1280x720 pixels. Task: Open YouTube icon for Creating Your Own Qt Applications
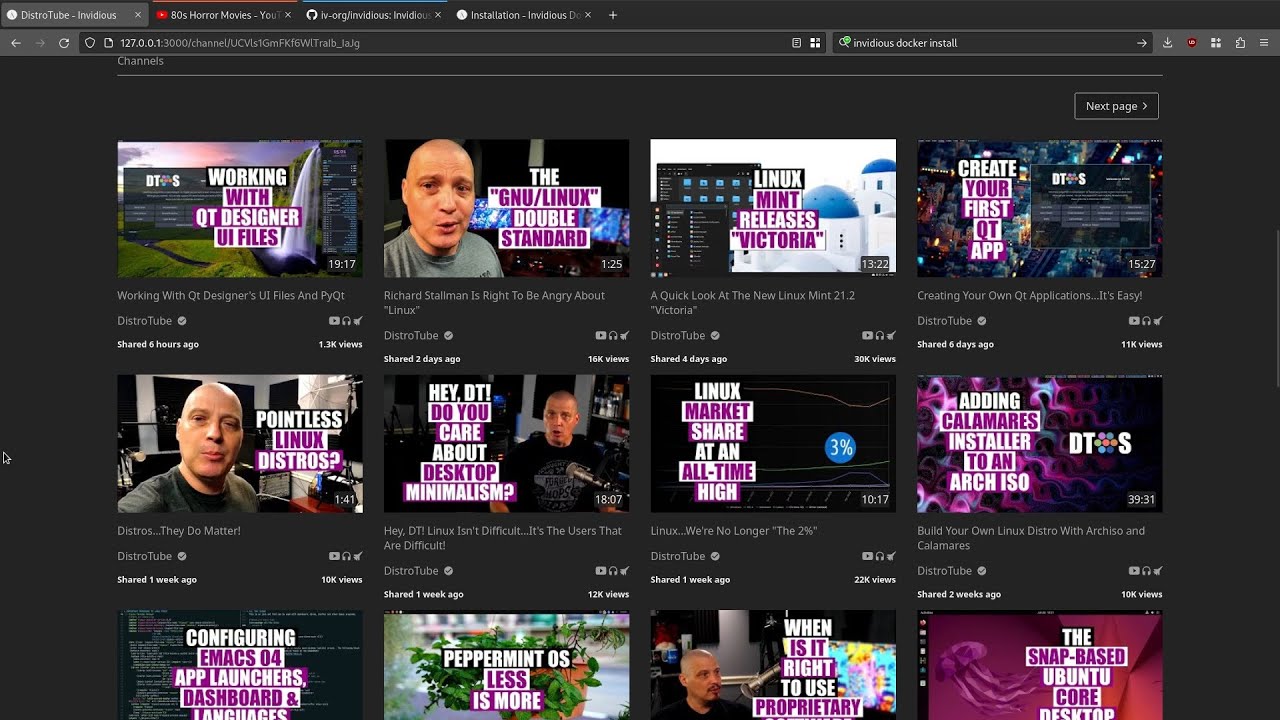(x=1134, y=321)
